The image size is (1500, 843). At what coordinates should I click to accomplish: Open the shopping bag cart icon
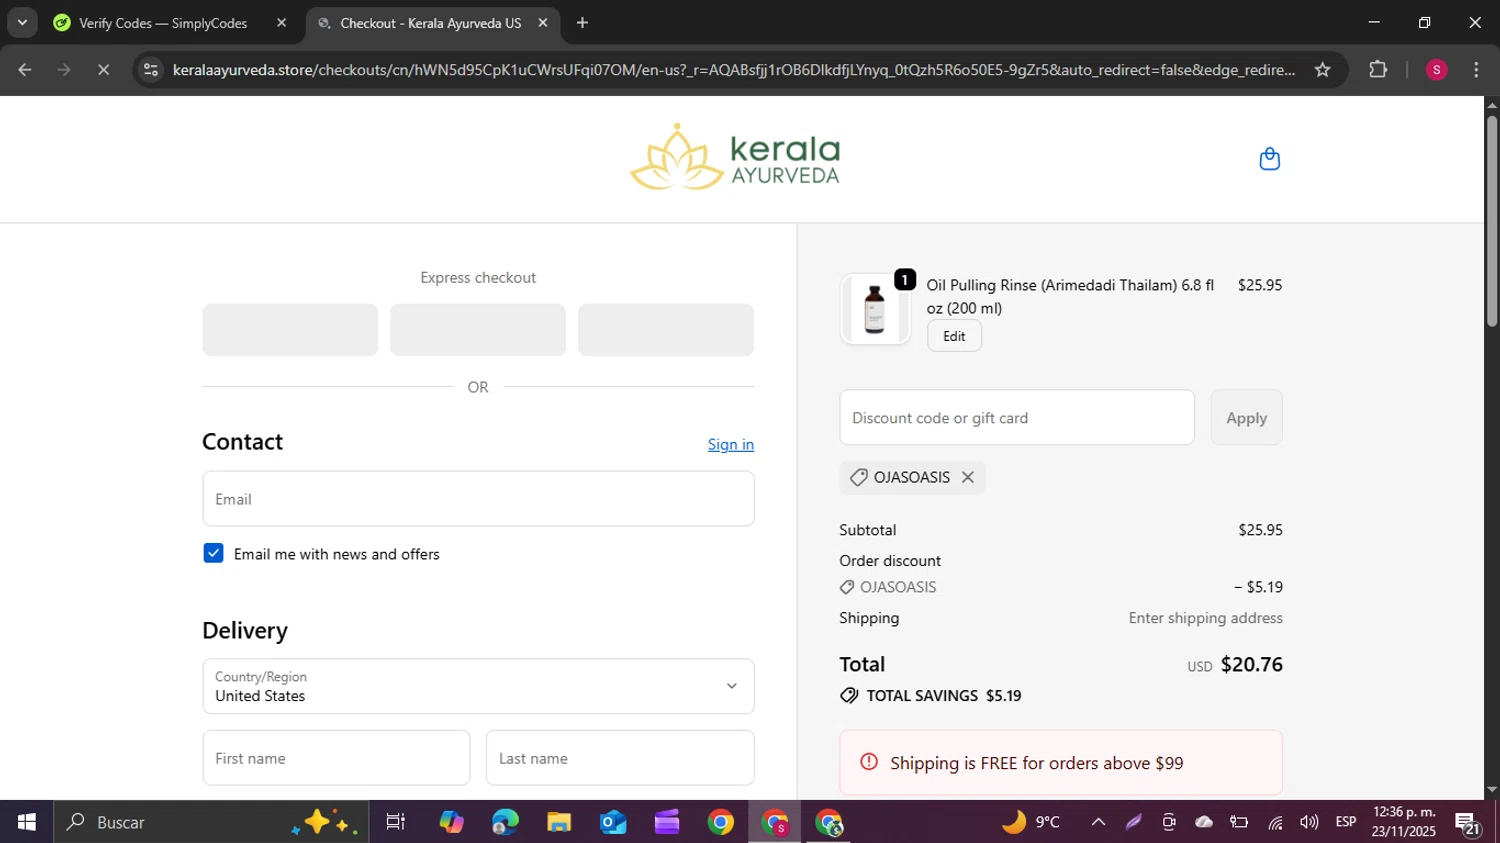(x=1269, y=159)
